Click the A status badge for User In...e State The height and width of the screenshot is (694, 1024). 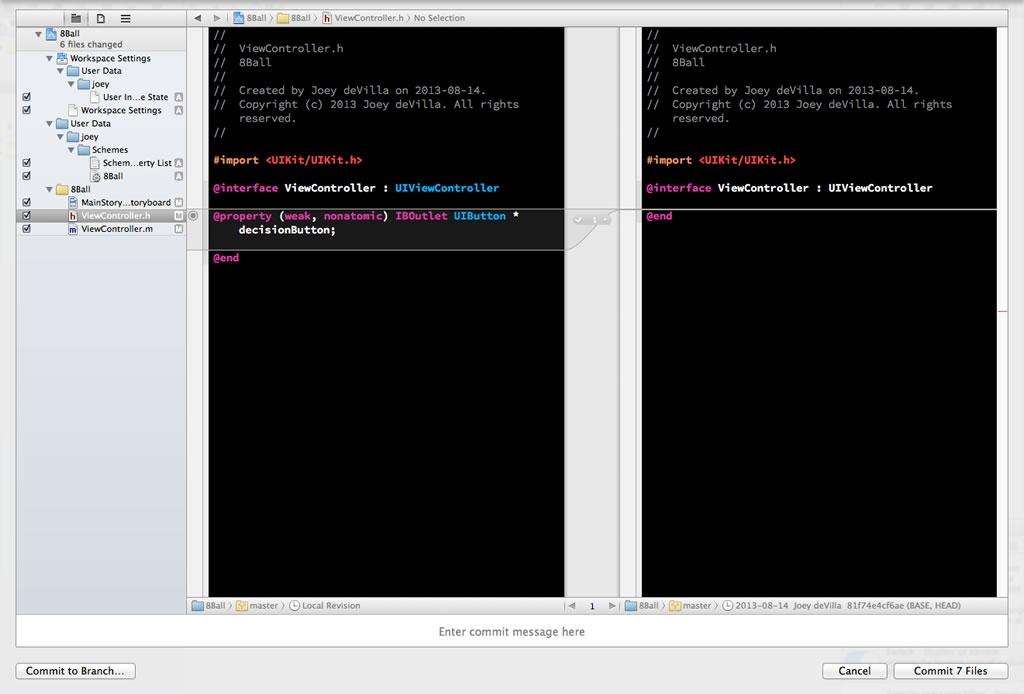pyautogui.click(x=178, y=97)
